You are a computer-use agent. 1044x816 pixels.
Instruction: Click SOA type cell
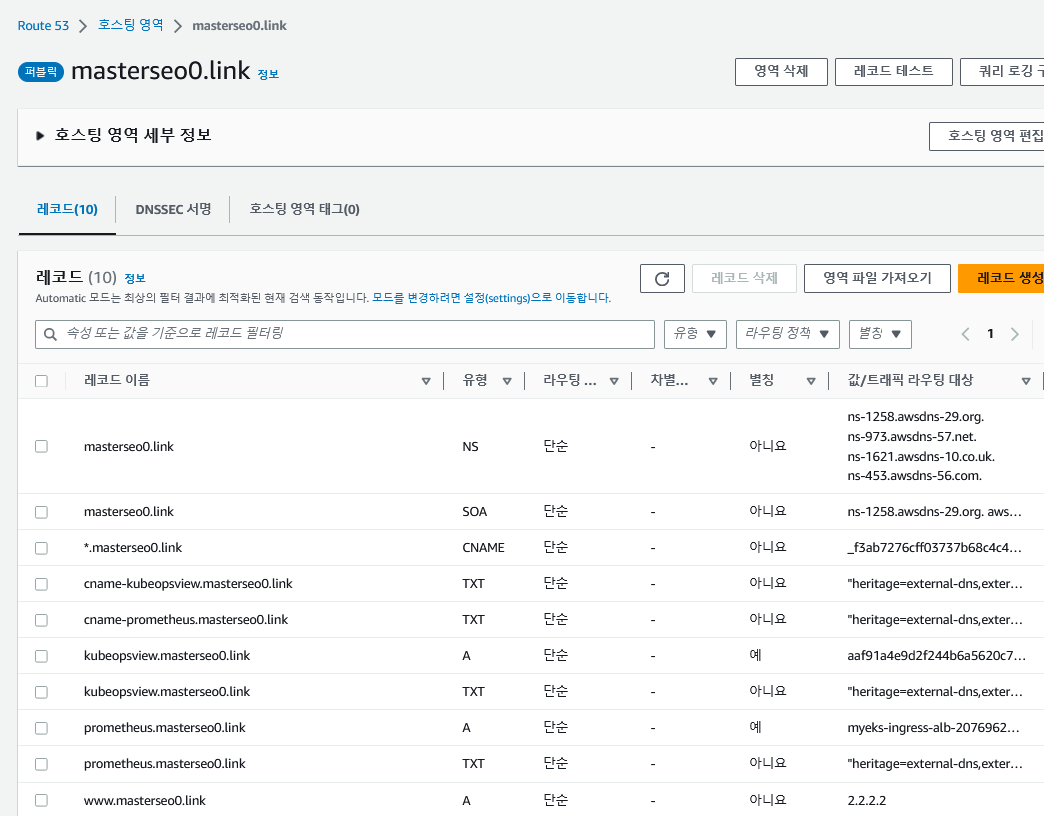[x=475, y=512]
